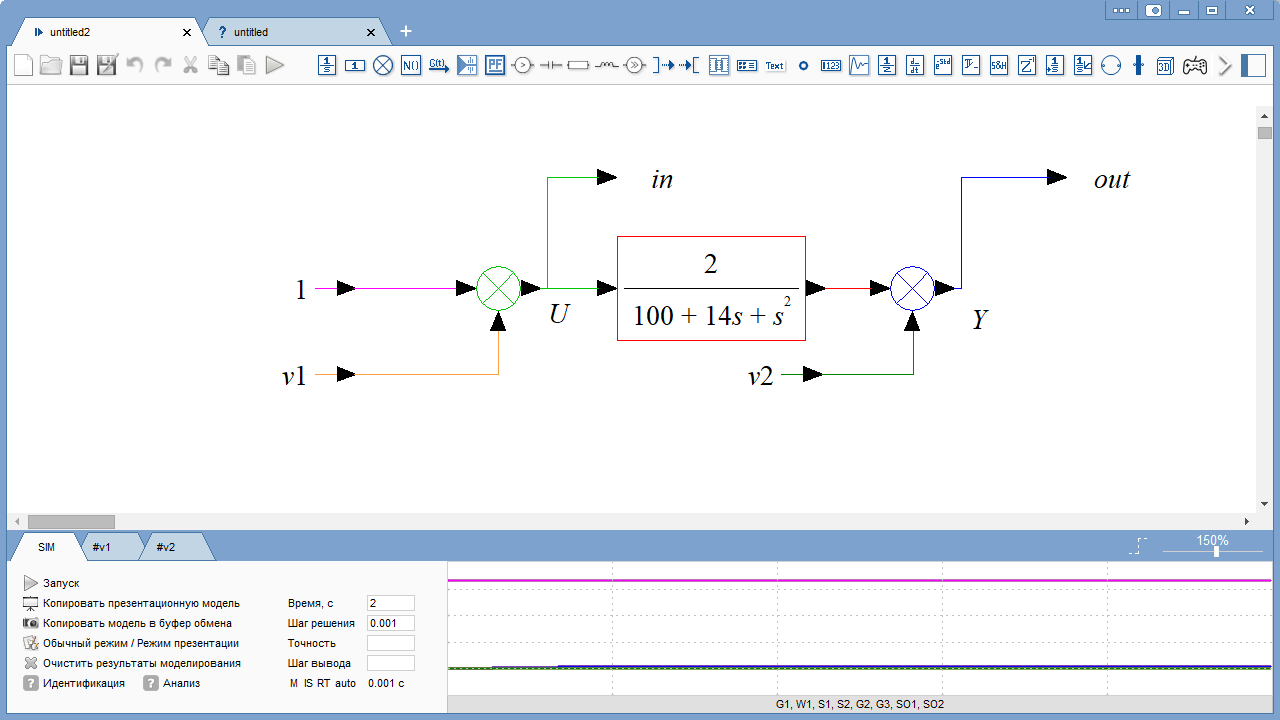Click the v1 input label

pyautogui.click(x=294, y=376)
